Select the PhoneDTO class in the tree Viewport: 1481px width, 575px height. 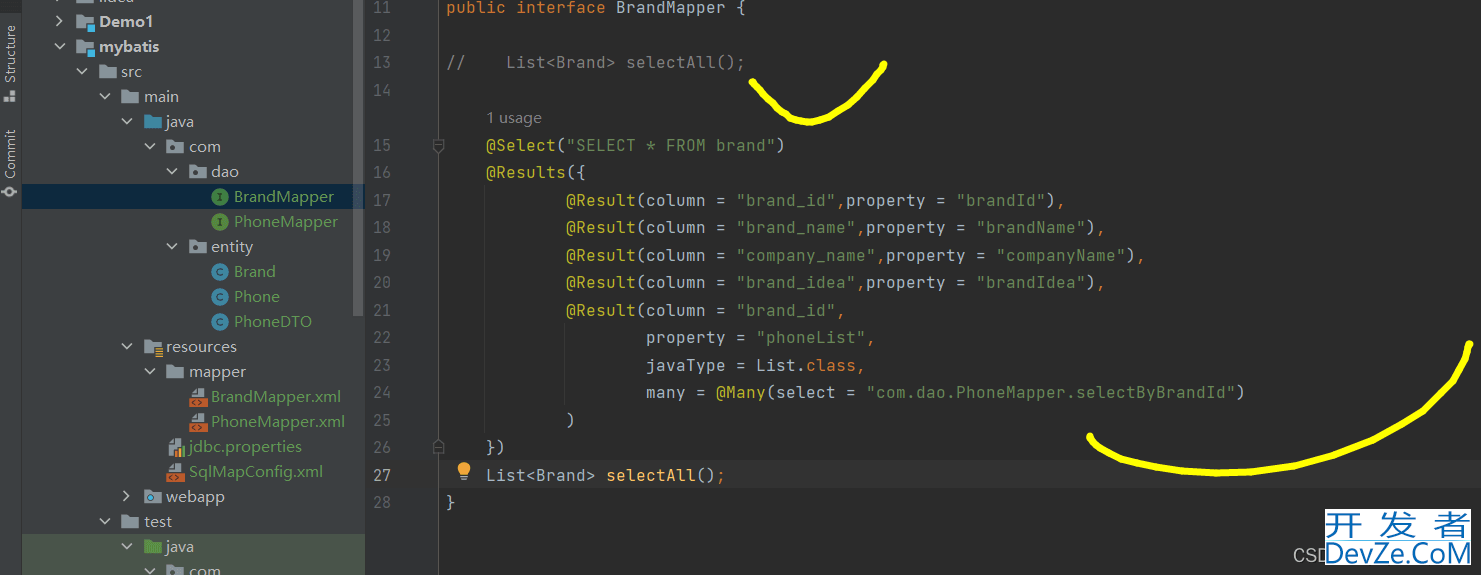click(273, 322)
